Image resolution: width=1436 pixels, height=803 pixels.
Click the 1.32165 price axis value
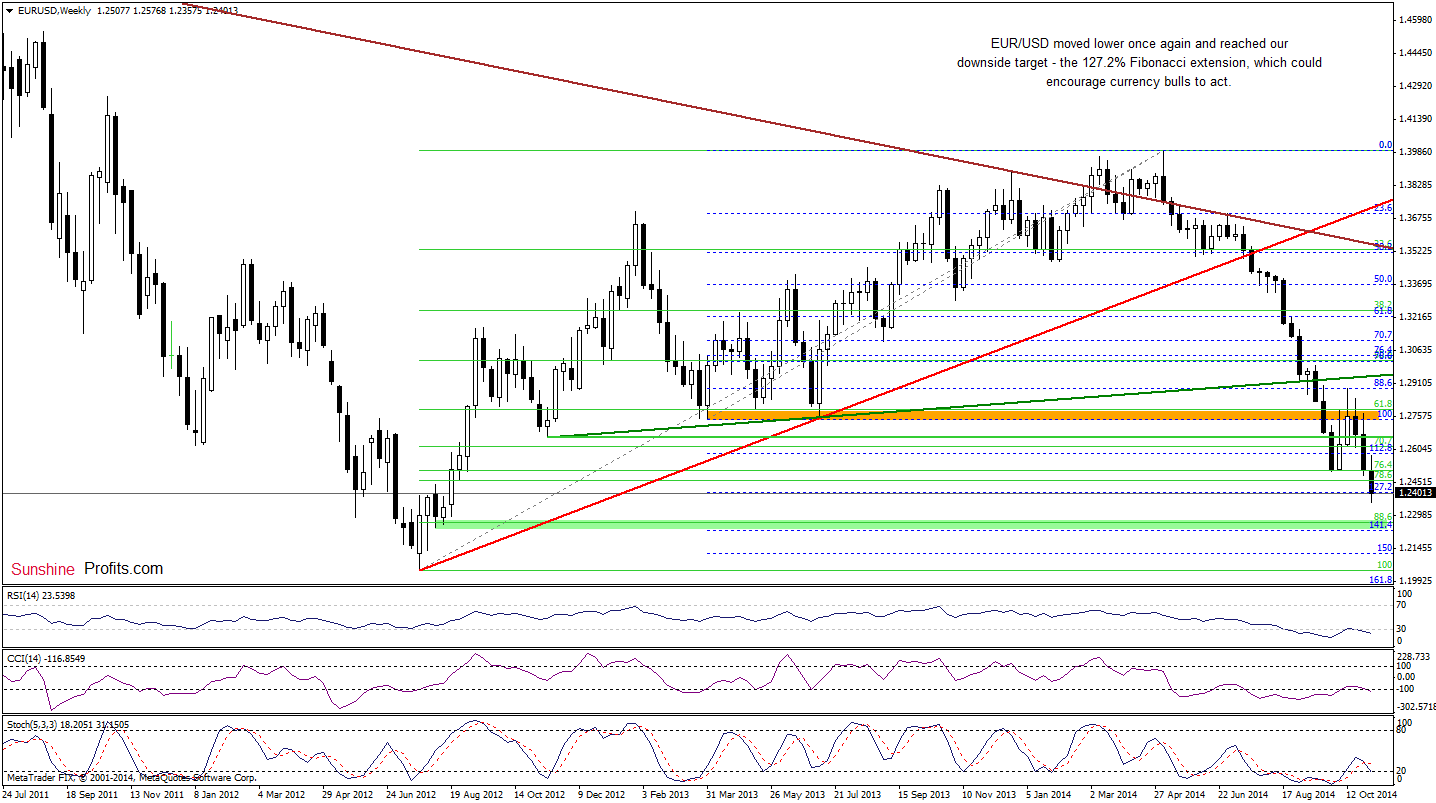point(1416,316)
